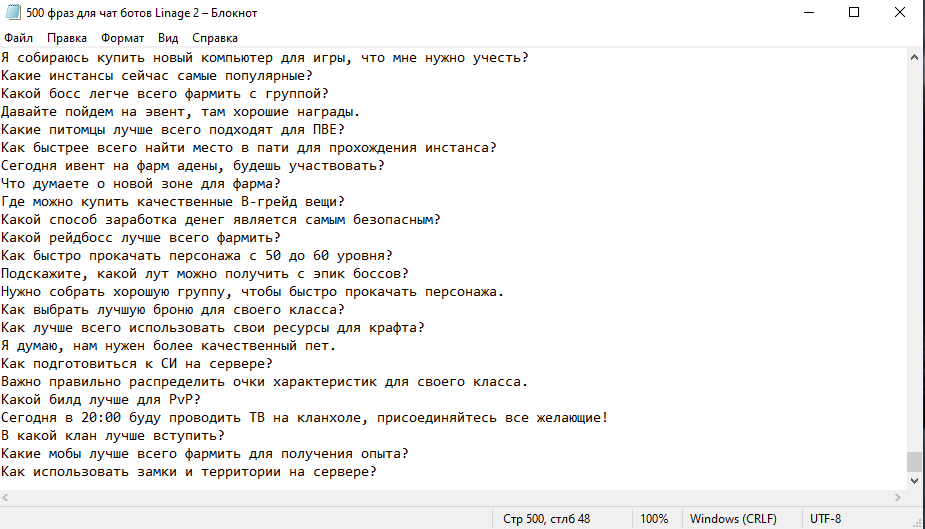Click the line and column status indicator
This screenshot has width=925, height=529.
pos(546,519)
